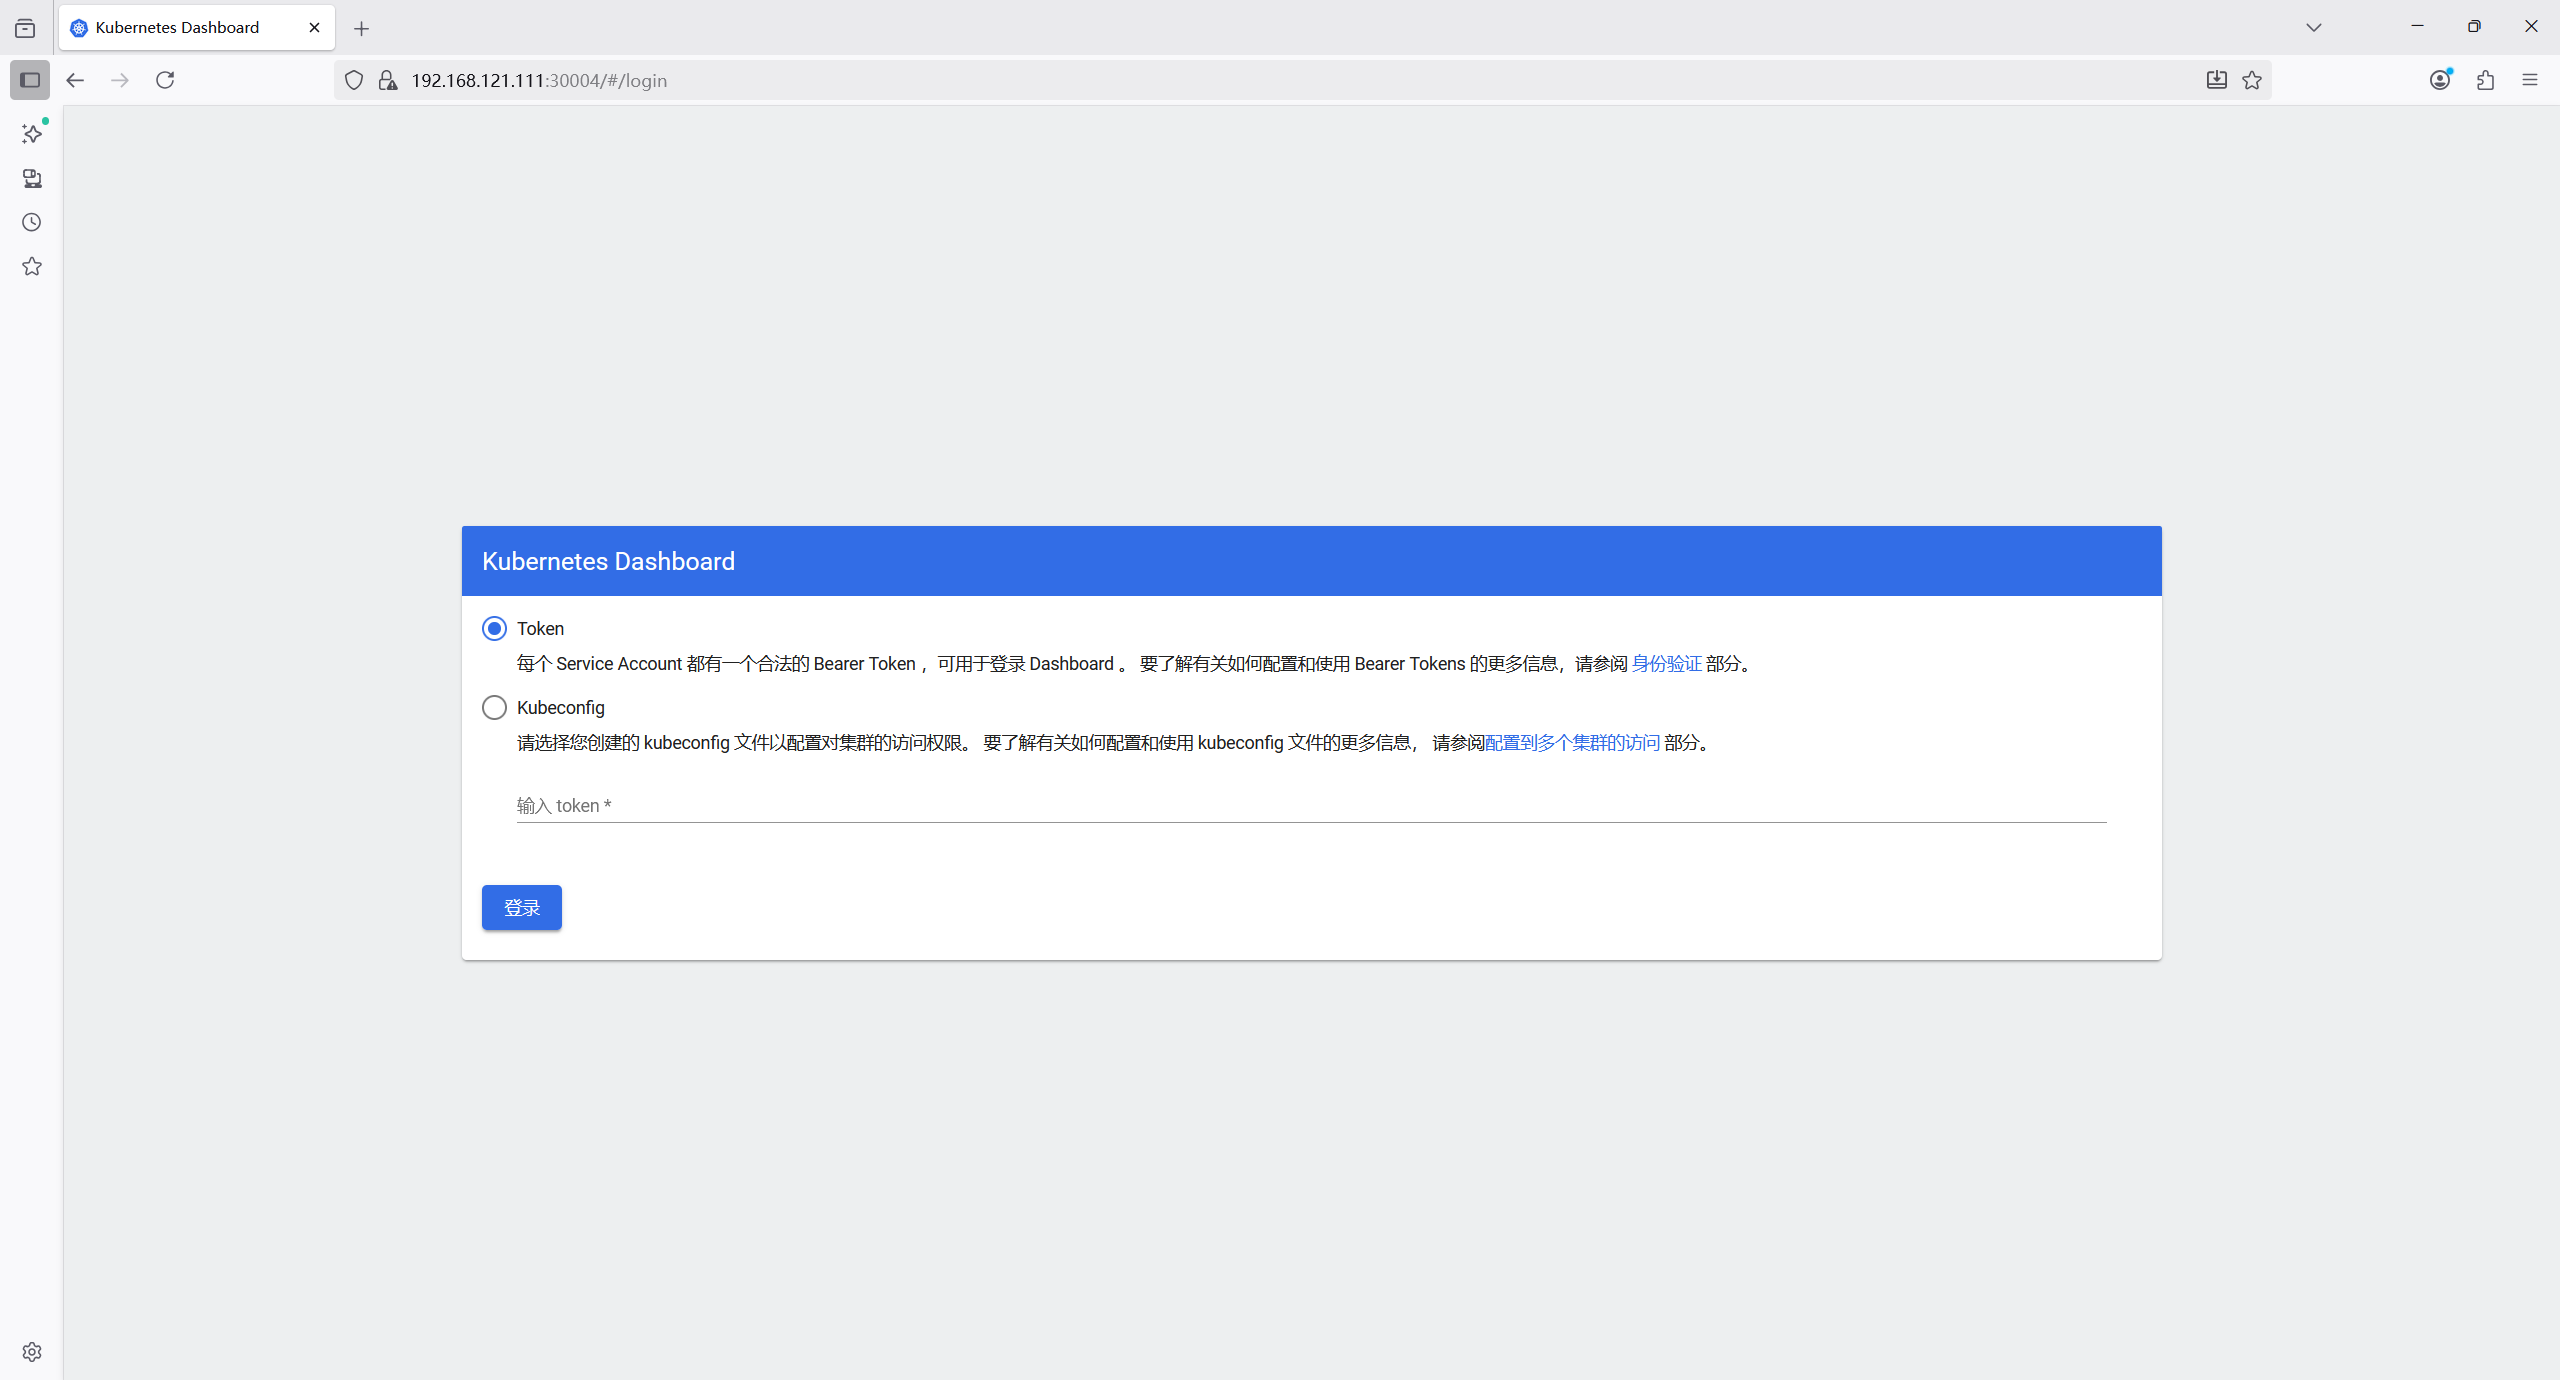
Task: Open a new tab with plus button
Action: 362,28
